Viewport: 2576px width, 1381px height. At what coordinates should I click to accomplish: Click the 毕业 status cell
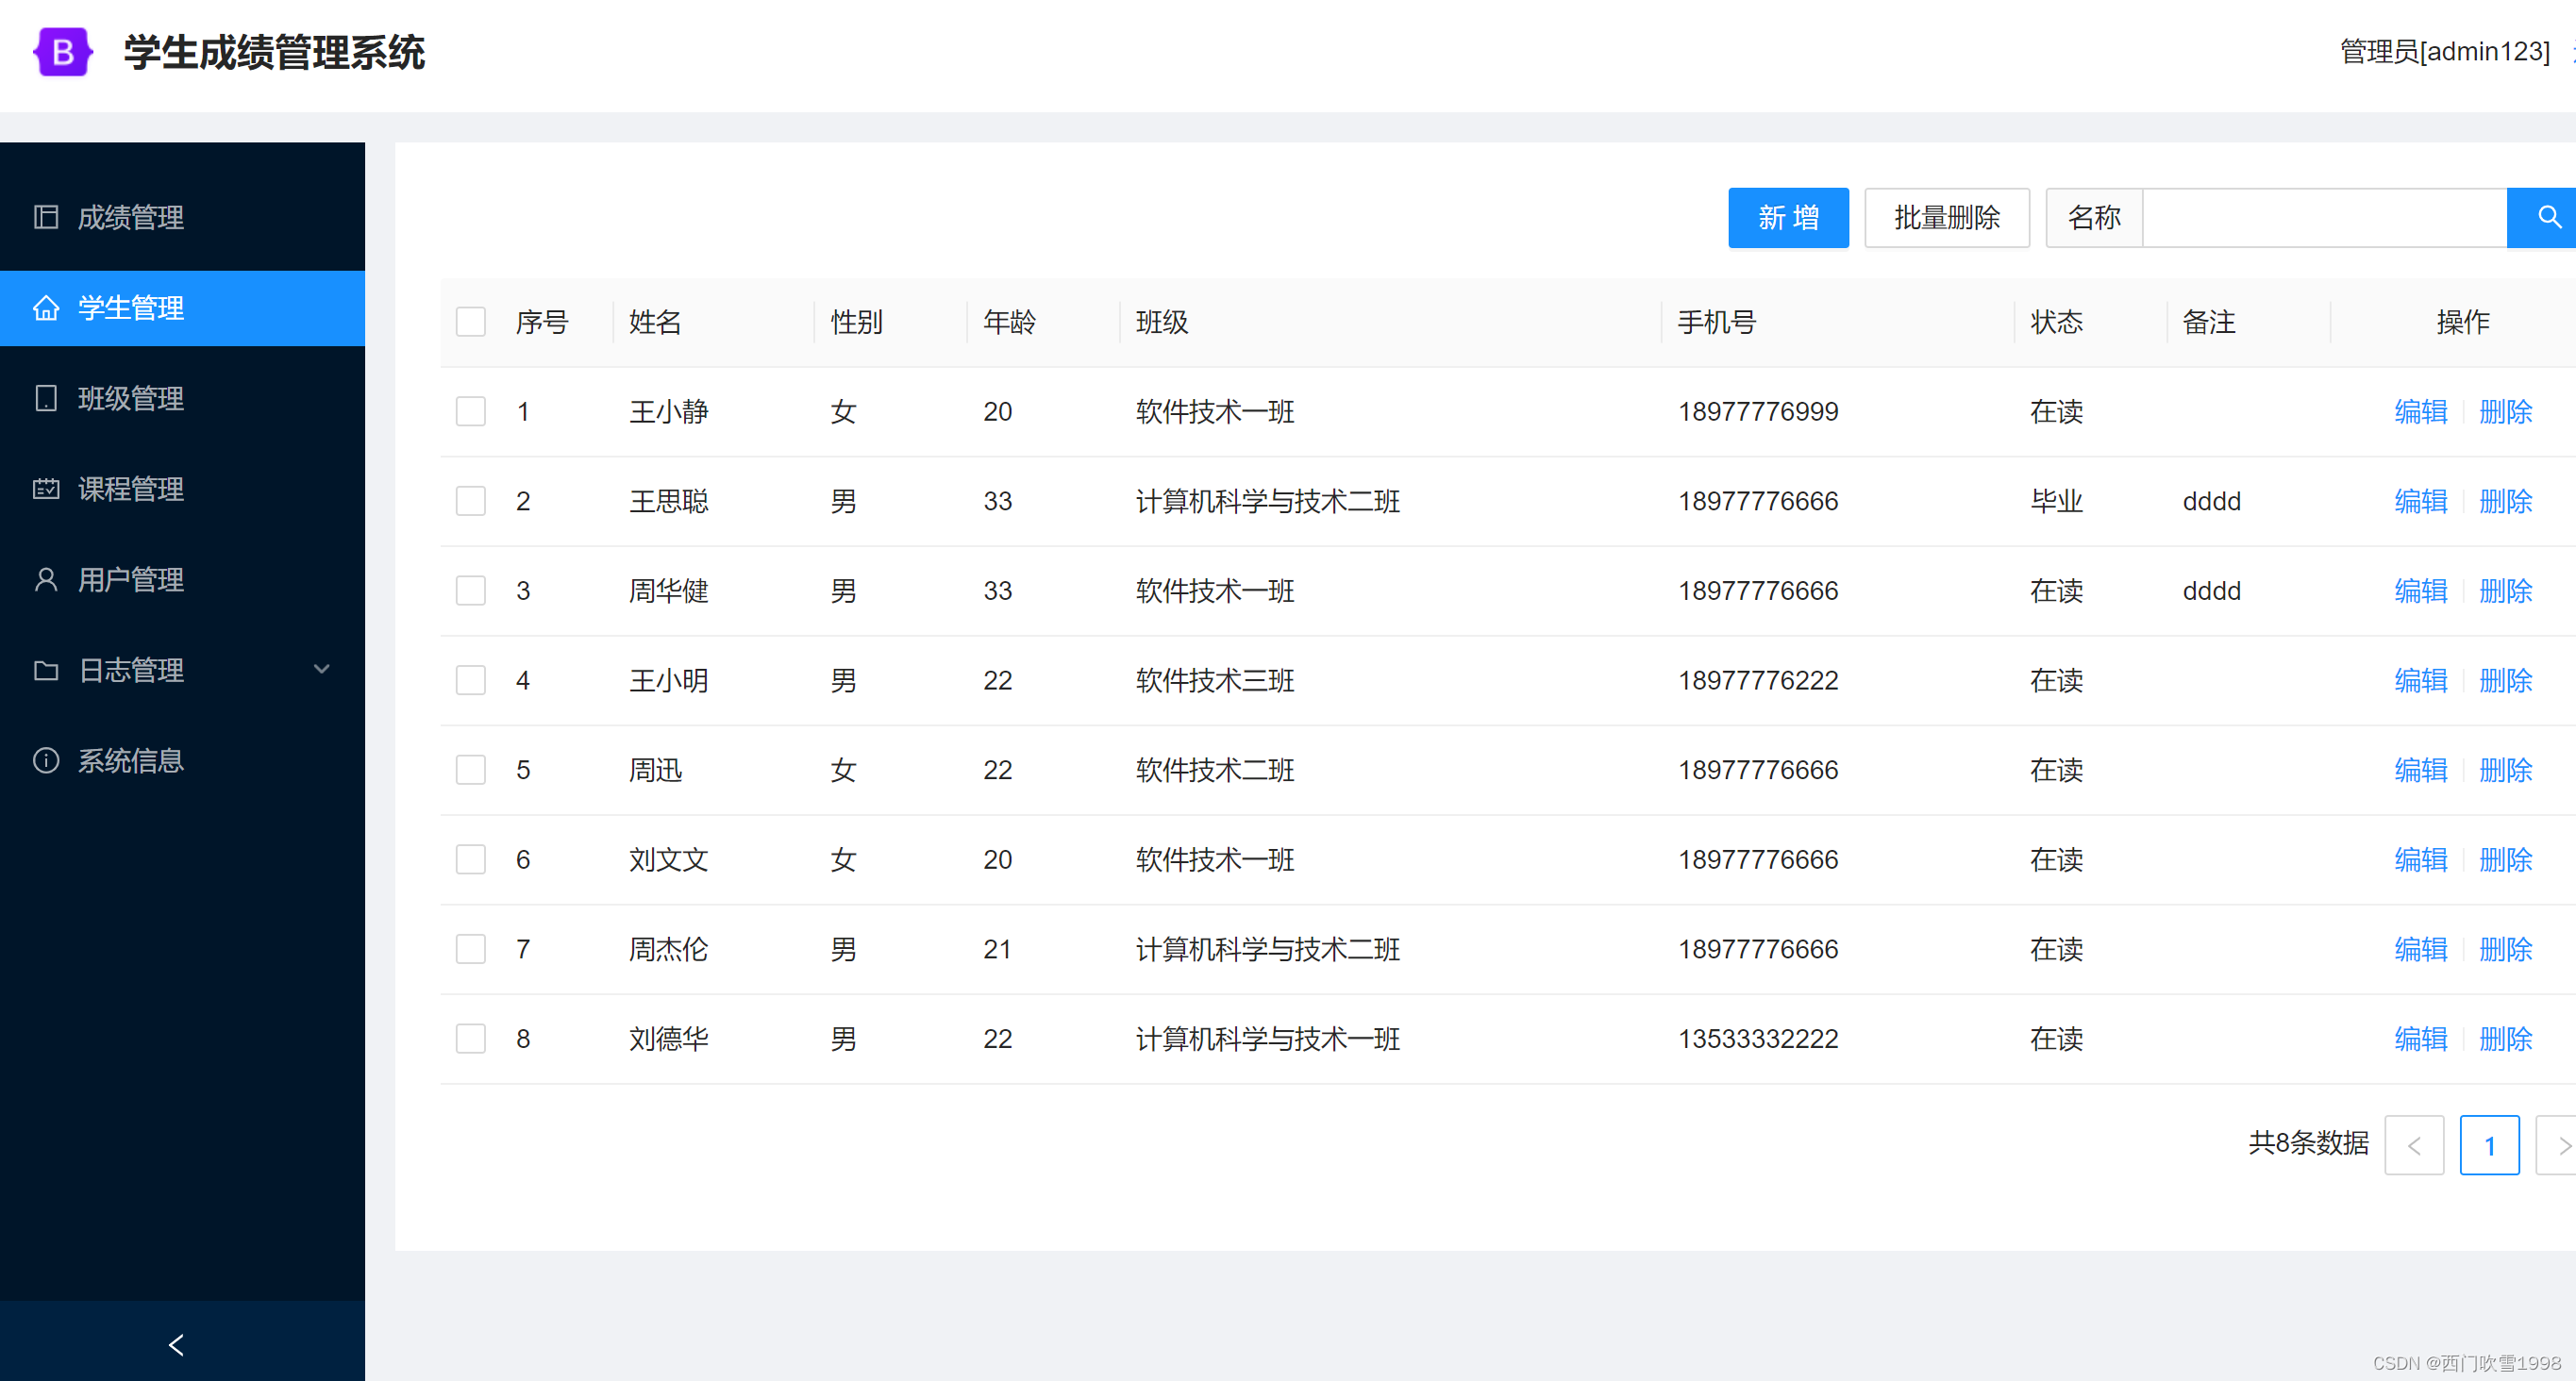[x=2056, y=501]
